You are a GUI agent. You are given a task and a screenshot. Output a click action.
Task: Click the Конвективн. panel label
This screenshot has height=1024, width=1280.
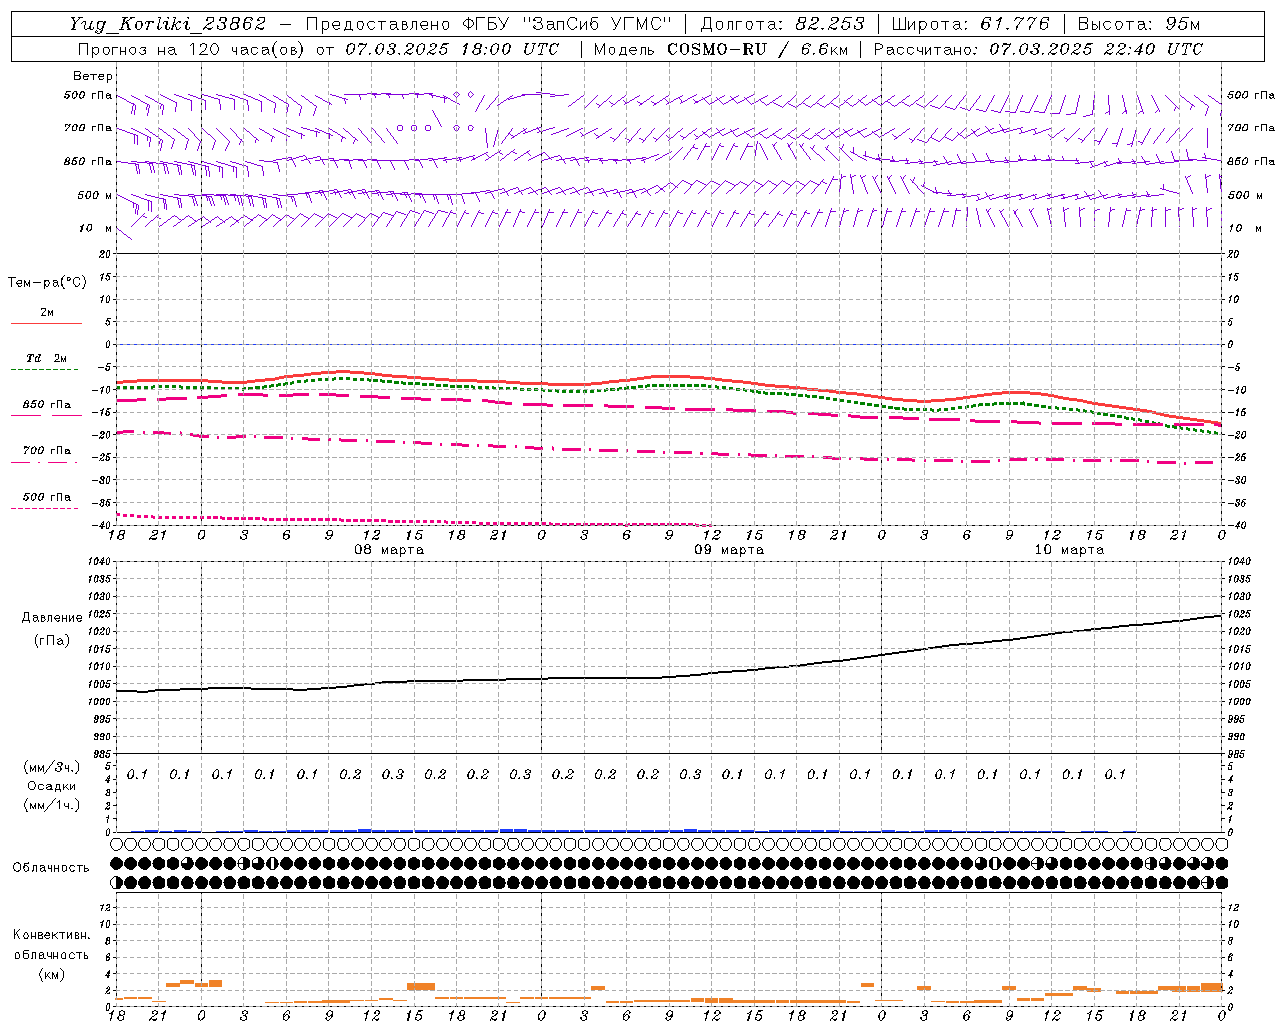click(51, 935)
